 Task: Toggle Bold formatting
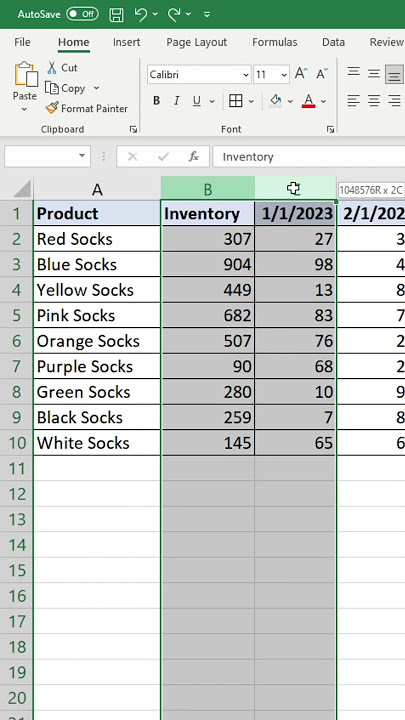156,101
